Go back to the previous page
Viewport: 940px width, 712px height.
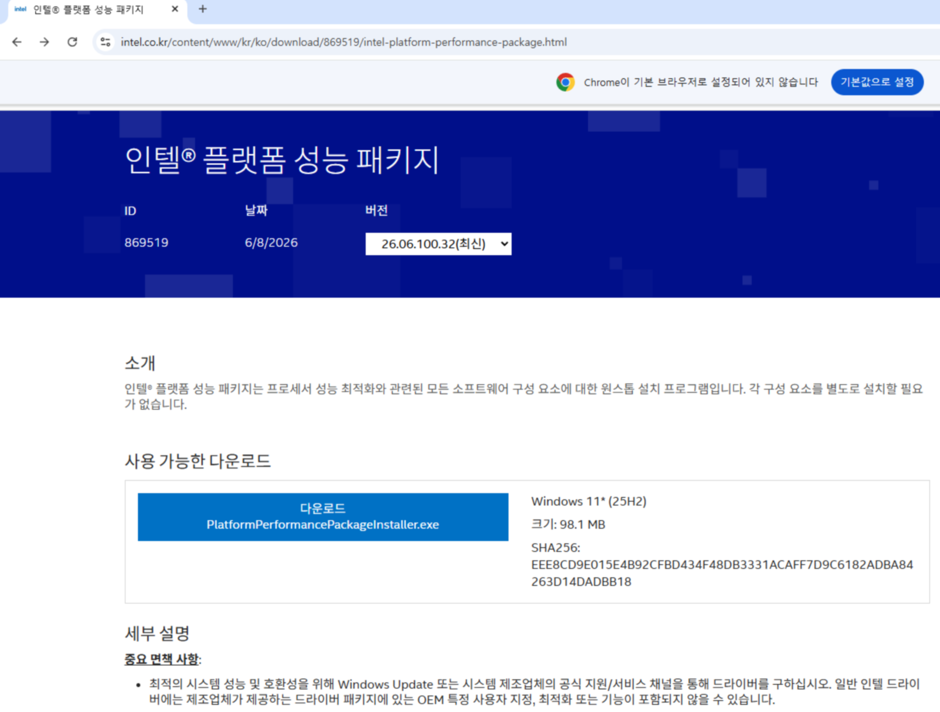(17, 42)
